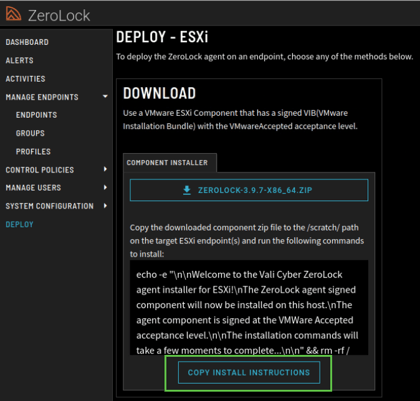420x401 pixels.
Task: Open the Dashboard page
Action: click(27, 42)
